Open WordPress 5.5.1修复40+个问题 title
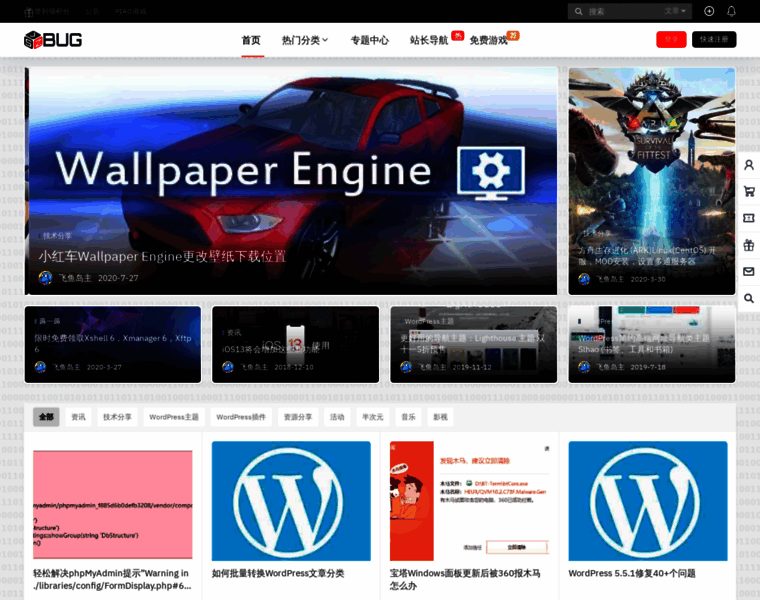This screenshot has width=760, height=600. click(632, 573)
